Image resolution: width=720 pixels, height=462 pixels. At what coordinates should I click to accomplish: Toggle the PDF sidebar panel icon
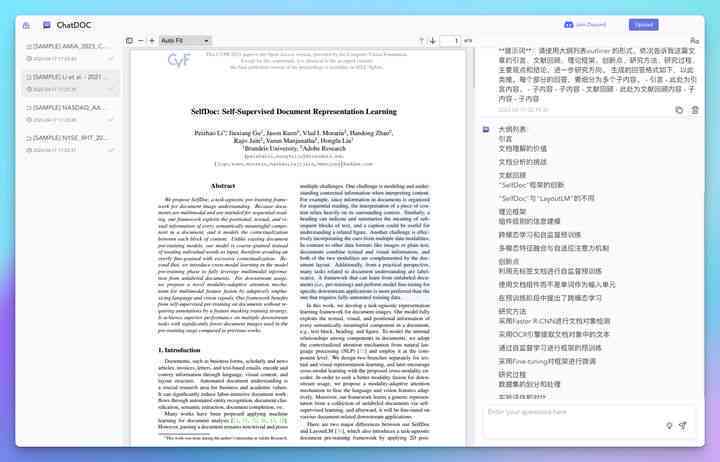129,40
